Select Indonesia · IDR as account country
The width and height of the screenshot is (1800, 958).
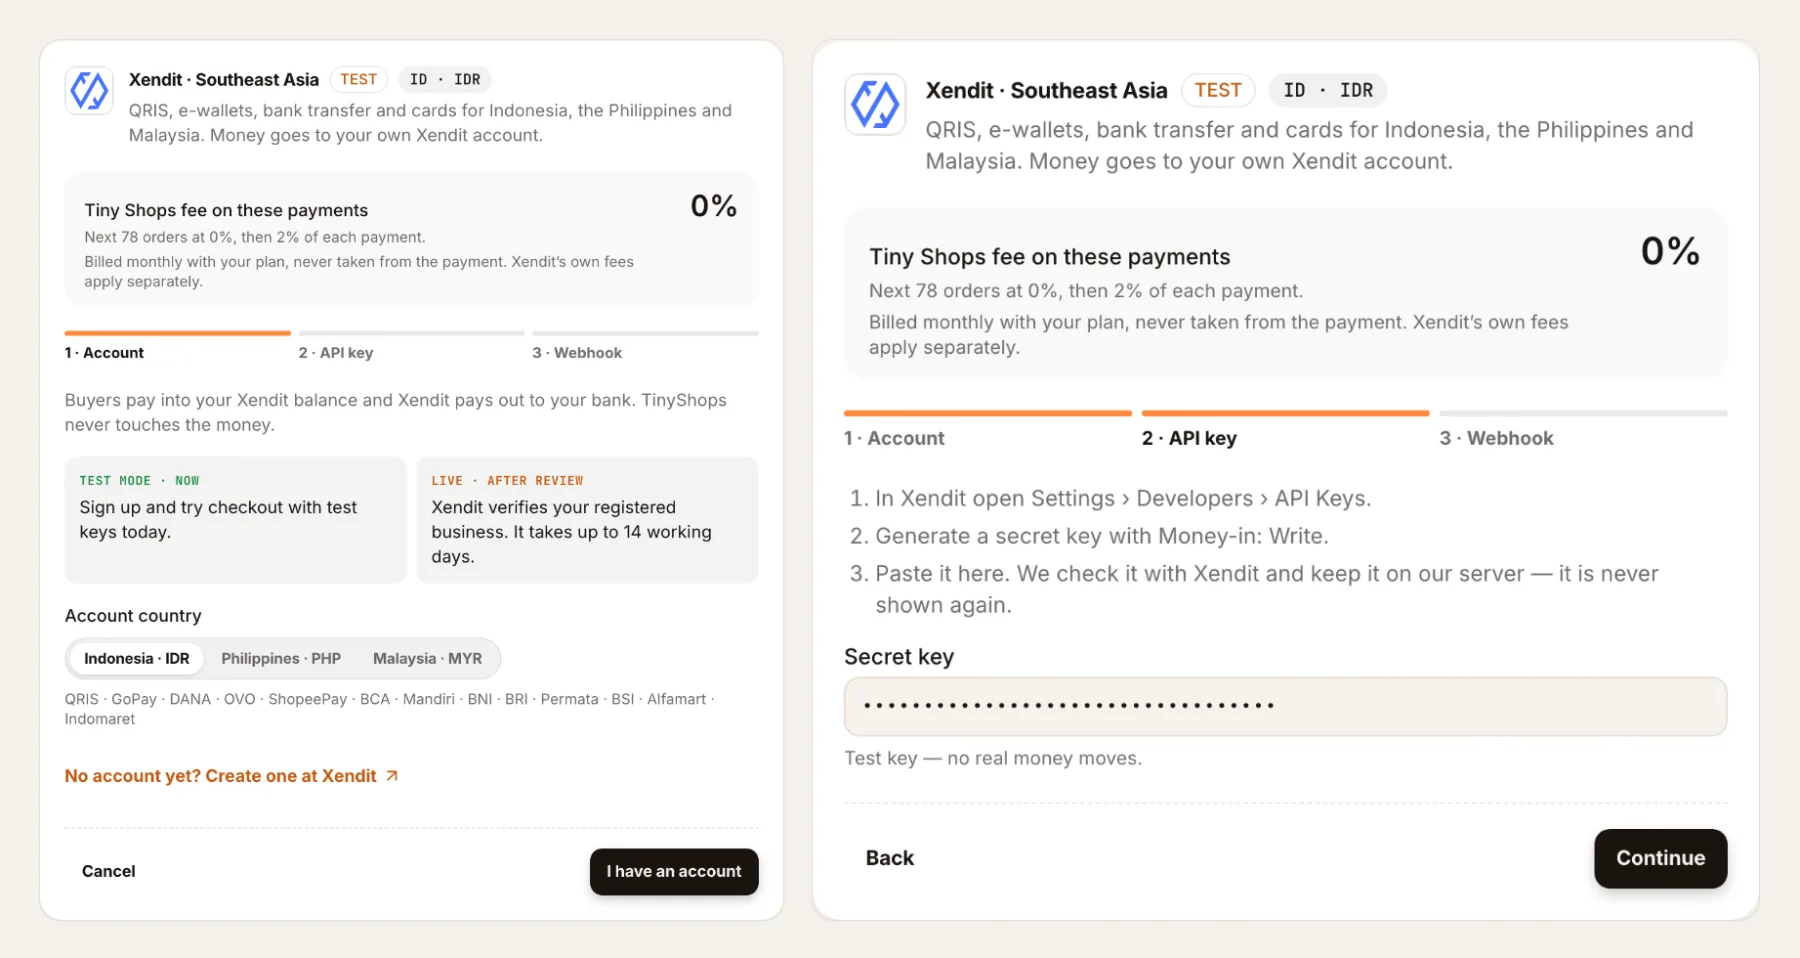tap(137, 659)
